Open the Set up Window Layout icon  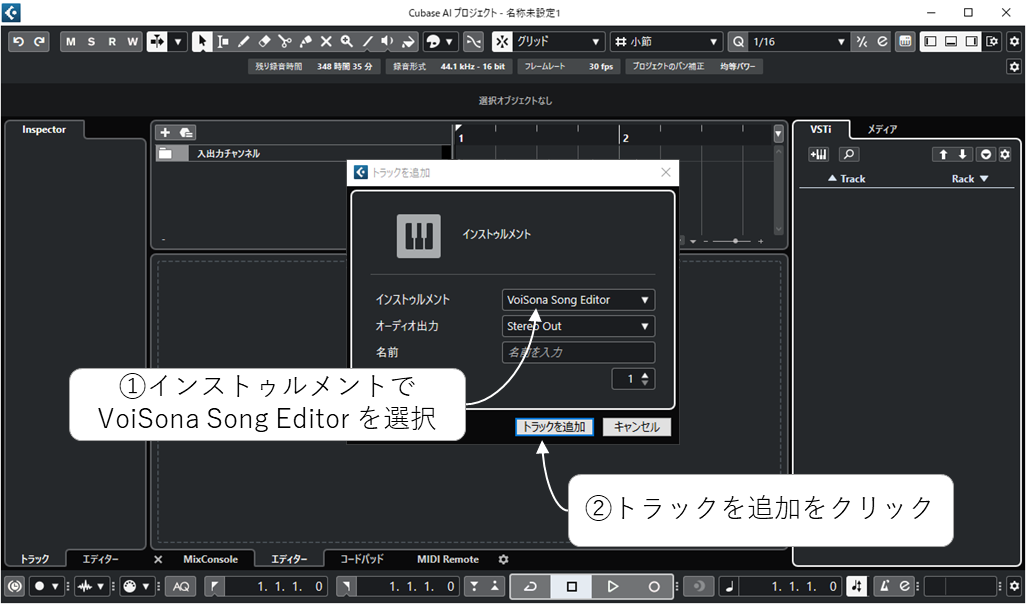993,42
